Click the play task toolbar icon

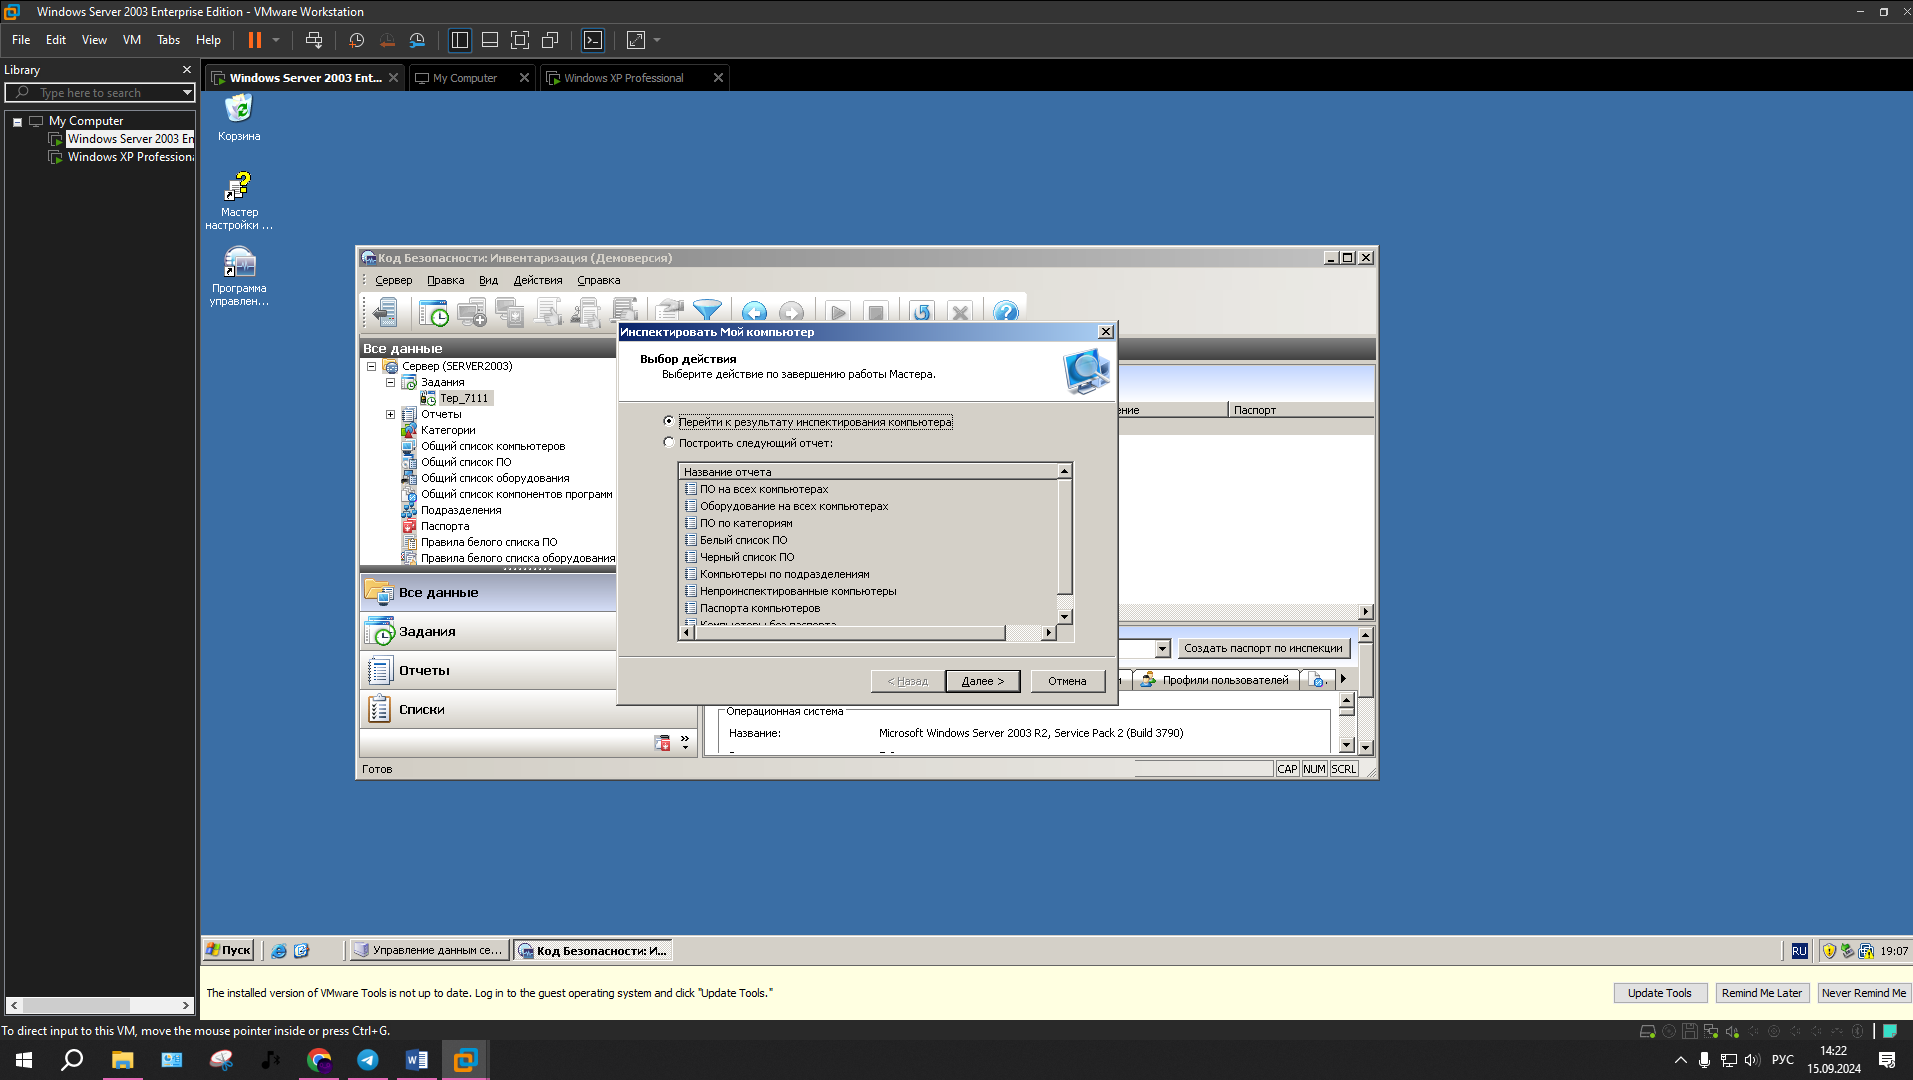tap(838, 312)
